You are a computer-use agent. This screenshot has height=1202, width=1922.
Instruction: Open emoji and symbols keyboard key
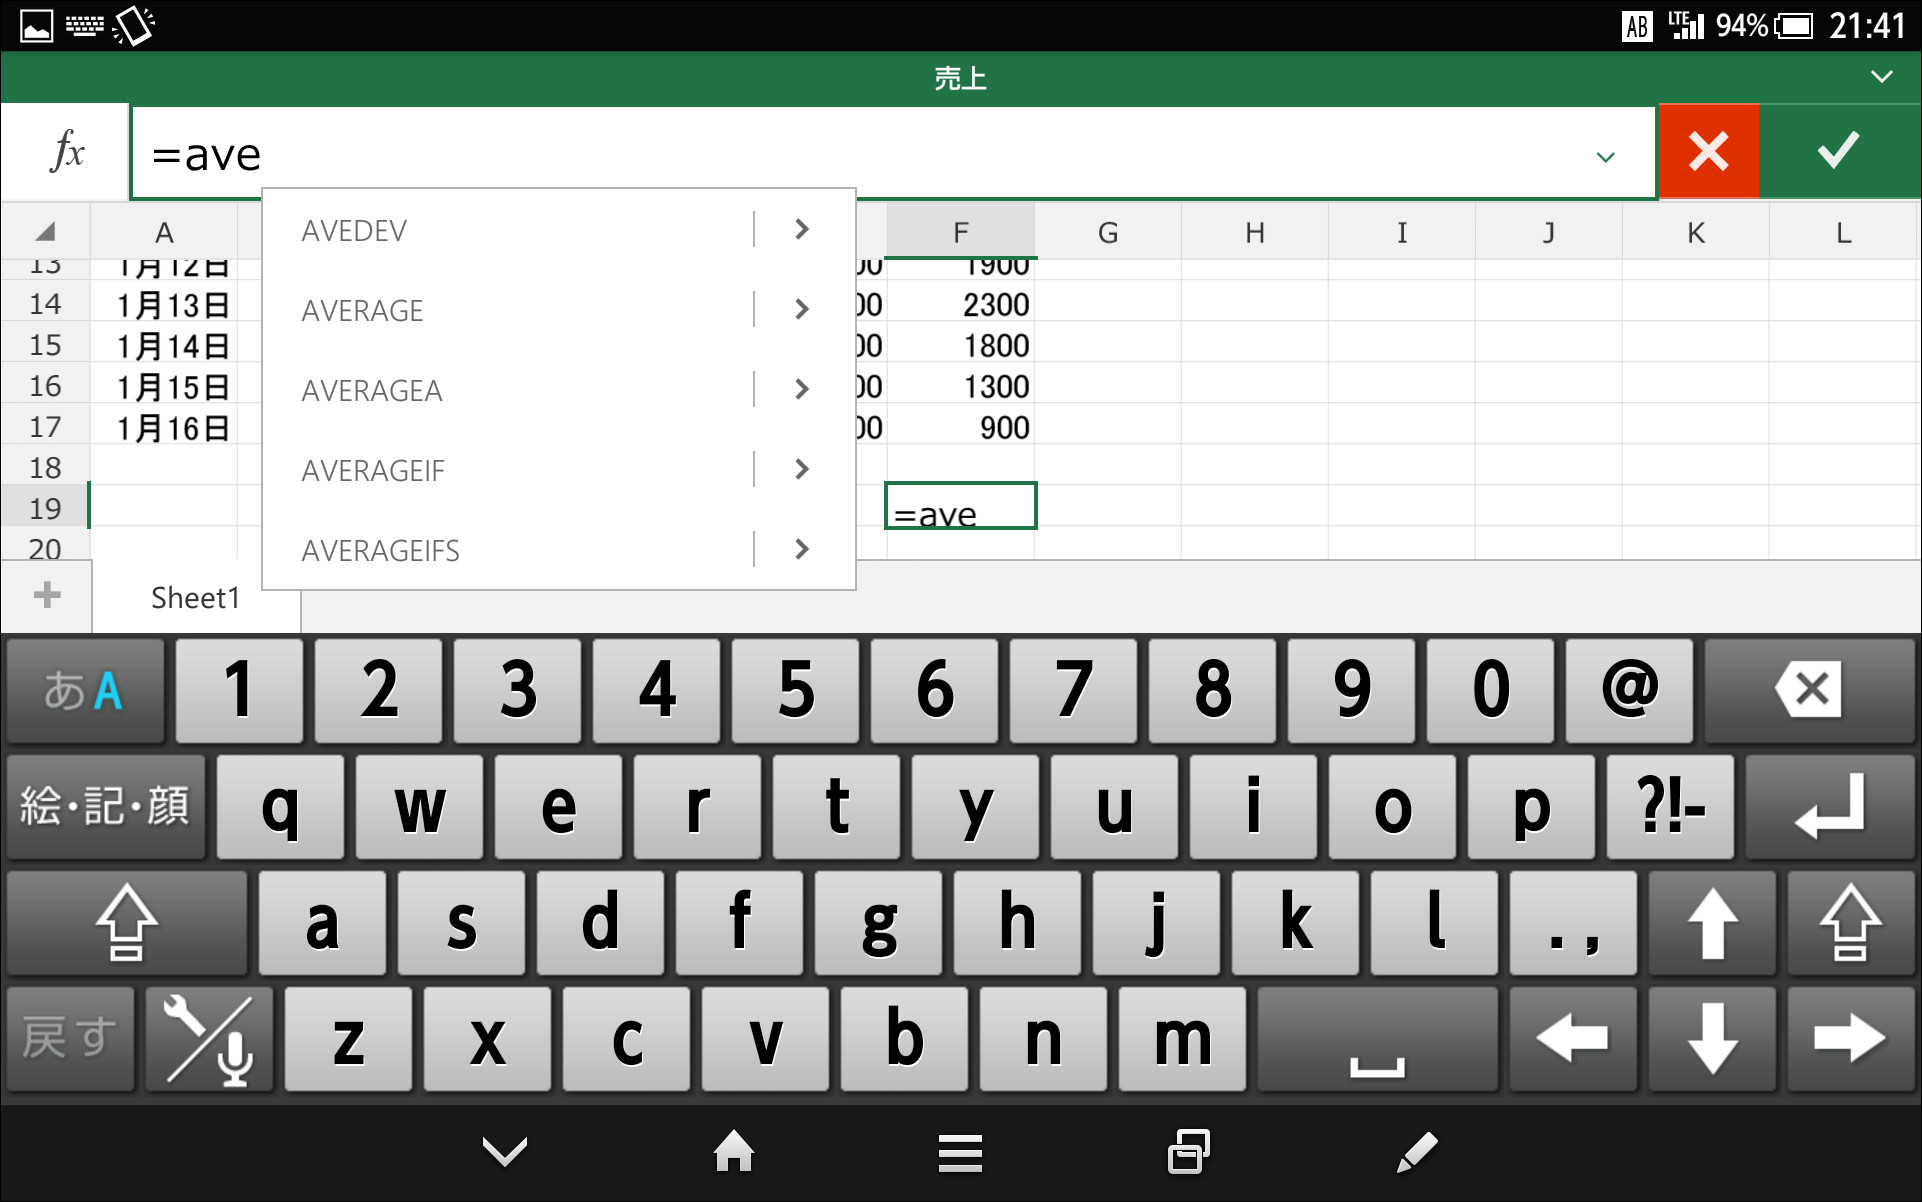(x=105, y=806)
